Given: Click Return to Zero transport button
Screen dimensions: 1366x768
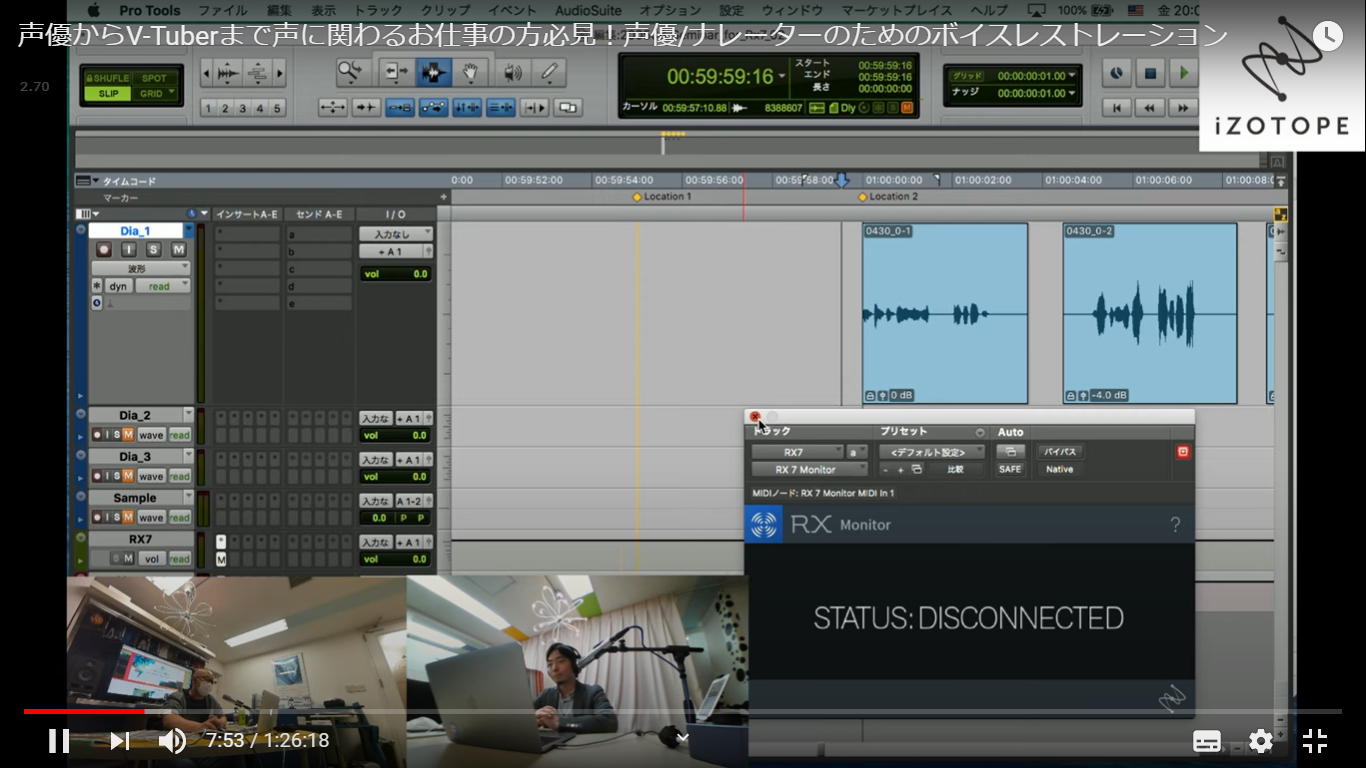Looking at the screenshot, I should click(x=1116, y=108).
